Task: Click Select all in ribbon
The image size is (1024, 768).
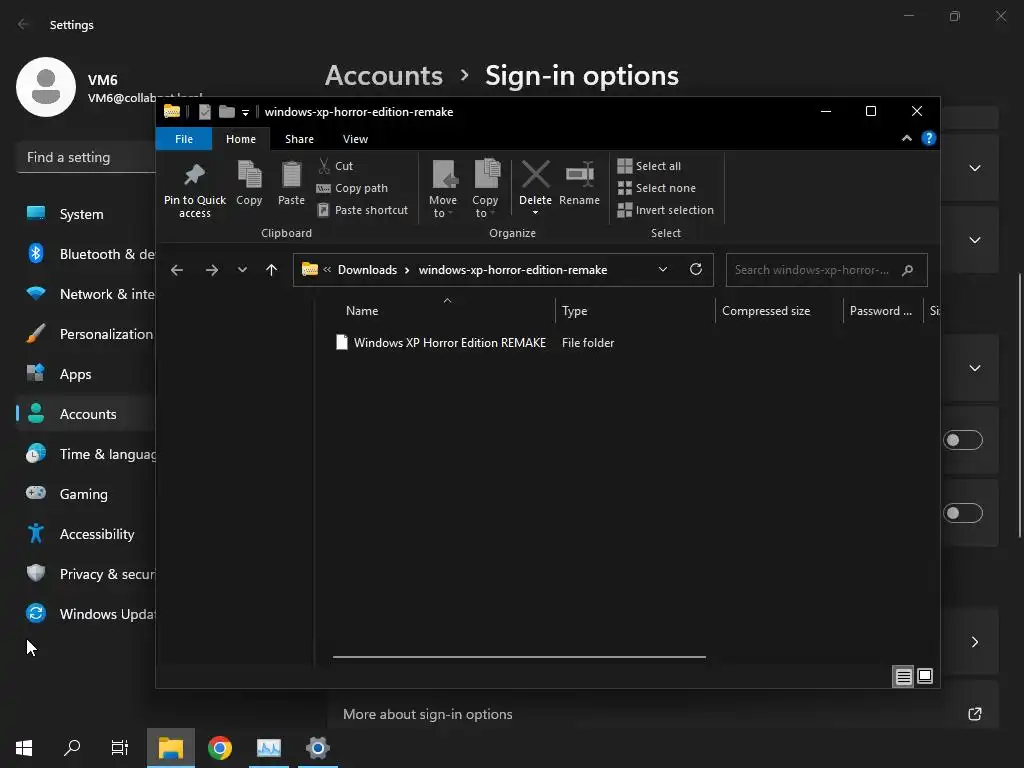Action: click(650, 166)
